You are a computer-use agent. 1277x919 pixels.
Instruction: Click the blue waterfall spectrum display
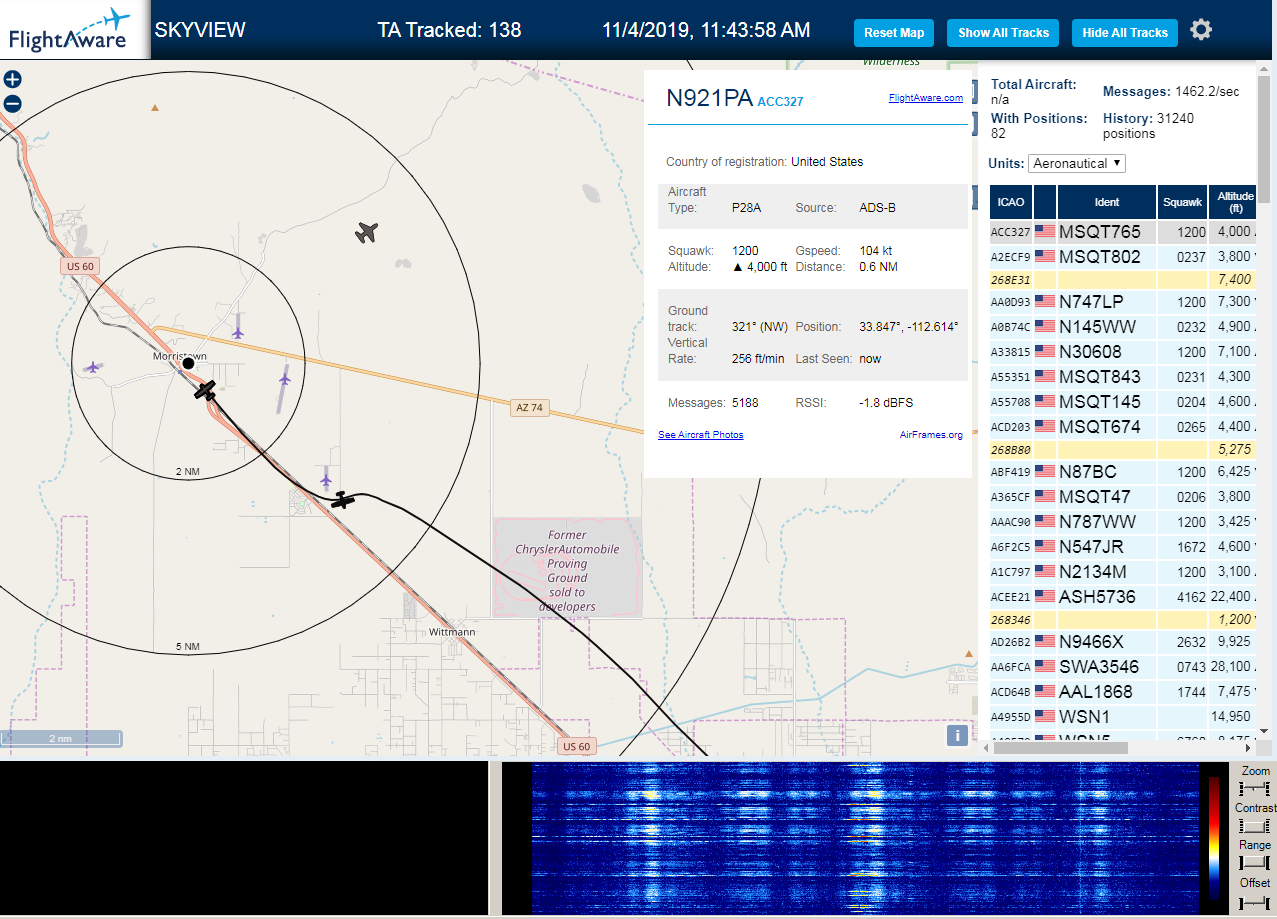coord(865,838)
